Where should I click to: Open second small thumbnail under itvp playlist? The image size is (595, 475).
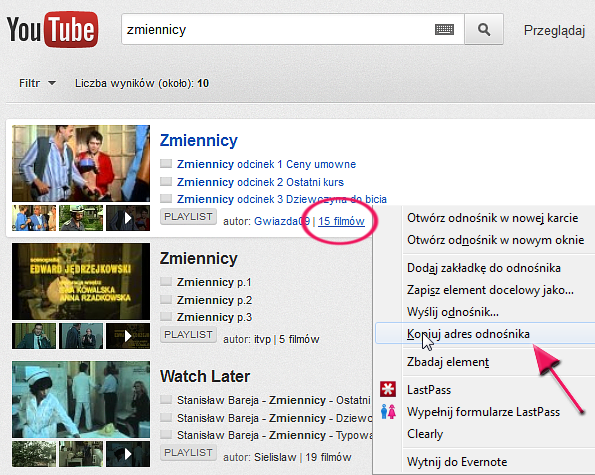(x=81, y=336)
